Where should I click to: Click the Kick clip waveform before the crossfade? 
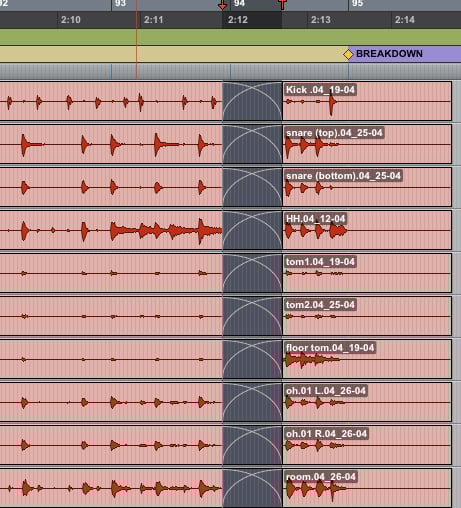pyautogui.click(x=111, y=101)
